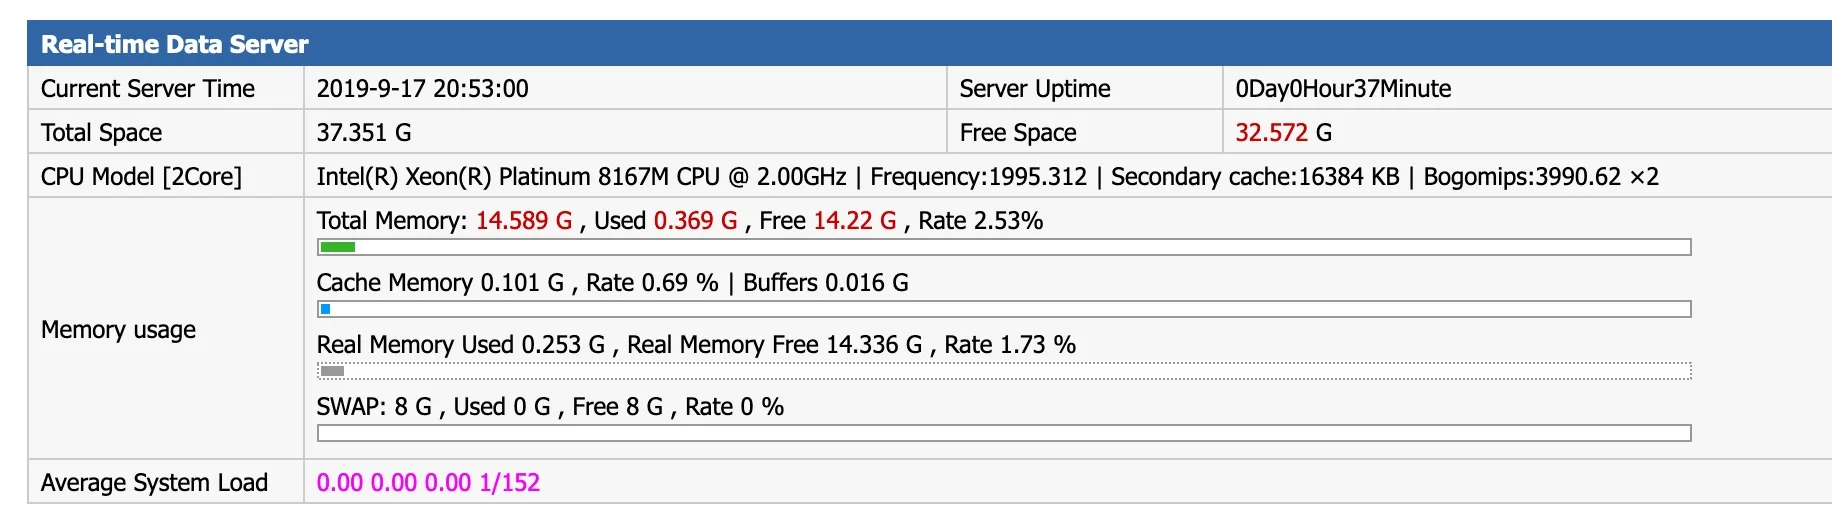Viewport: 1832px width, 522px height.
Task: Click the green total memory usage bar
Action: point(338,247)
